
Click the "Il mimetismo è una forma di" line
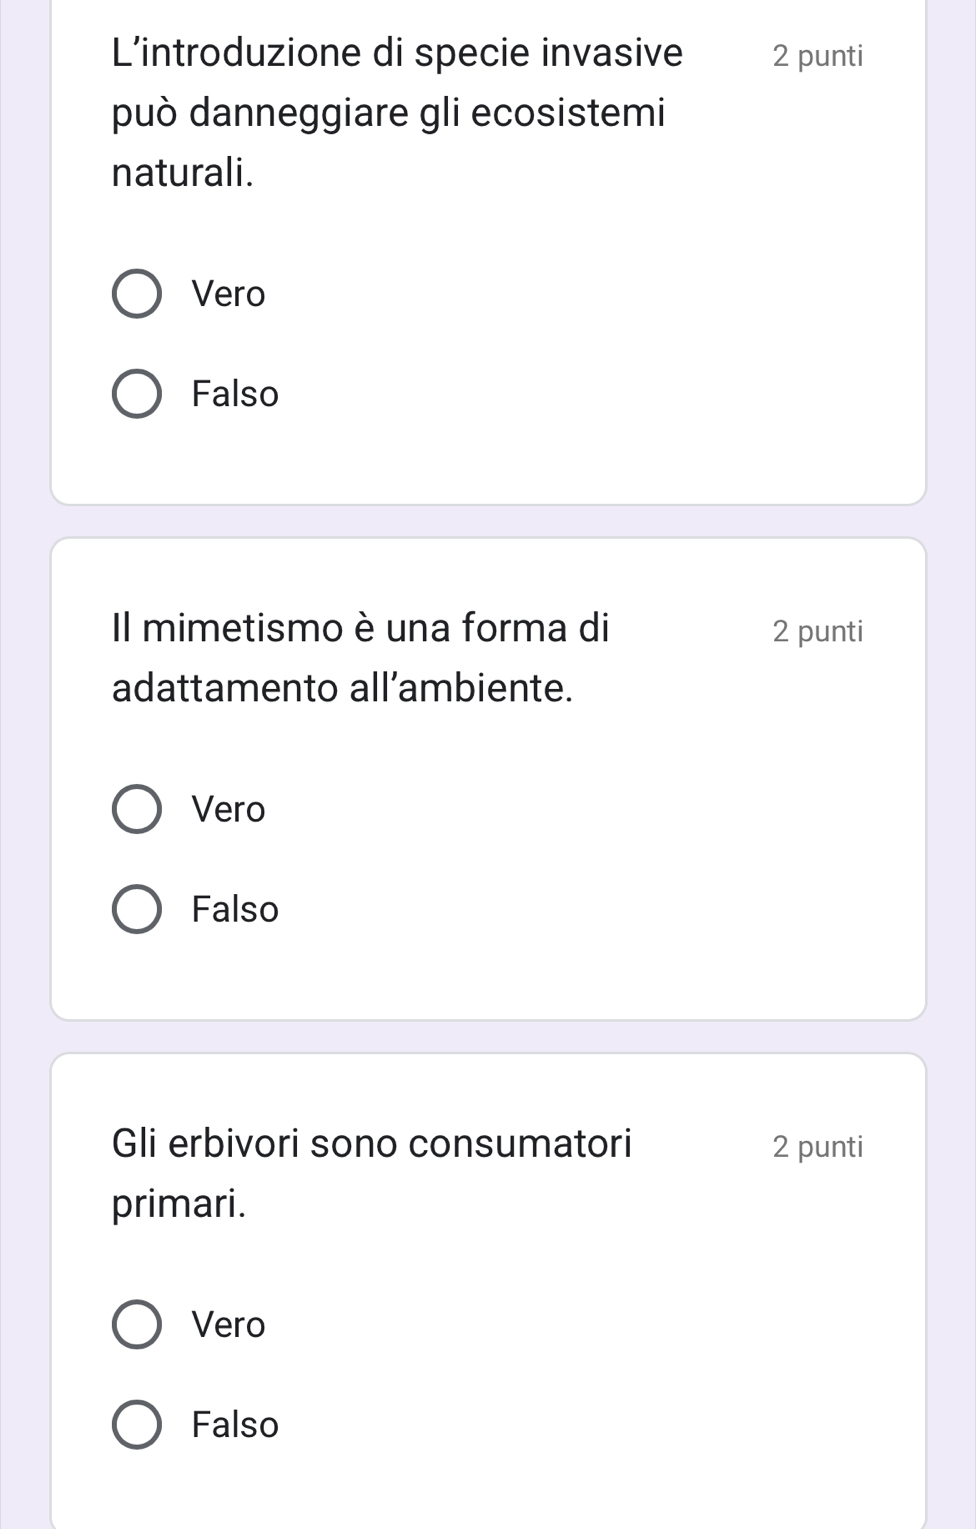pos(360,628)
